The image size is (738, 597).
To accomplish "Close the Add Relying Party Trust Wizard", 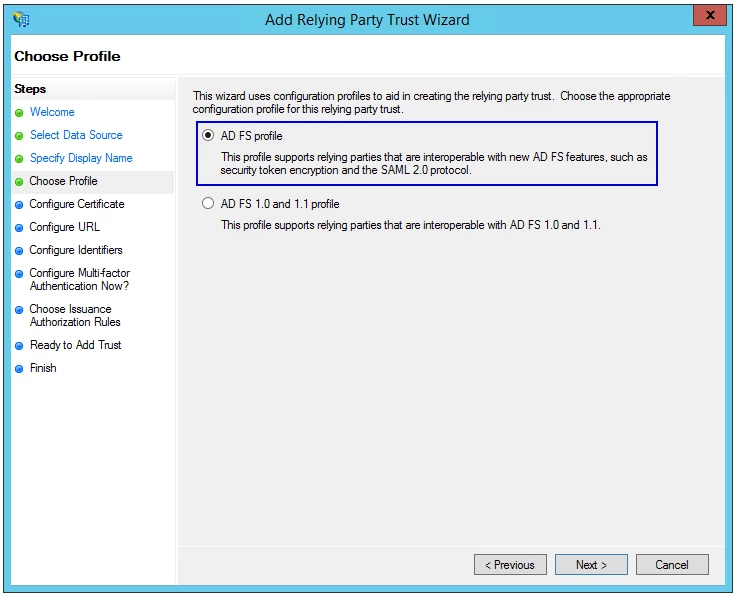I will coord(710,16).
